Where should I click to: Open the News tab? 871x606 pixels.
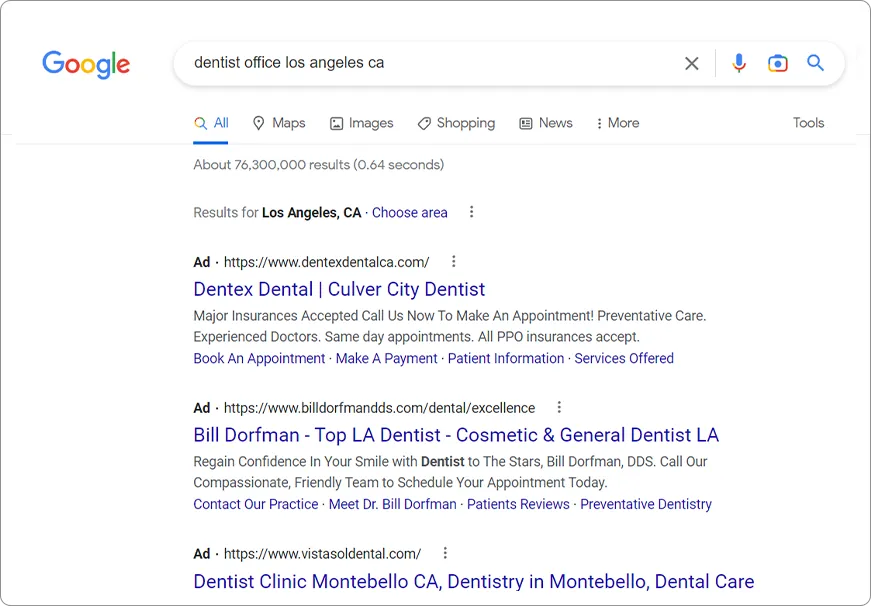tap(545, 123)
